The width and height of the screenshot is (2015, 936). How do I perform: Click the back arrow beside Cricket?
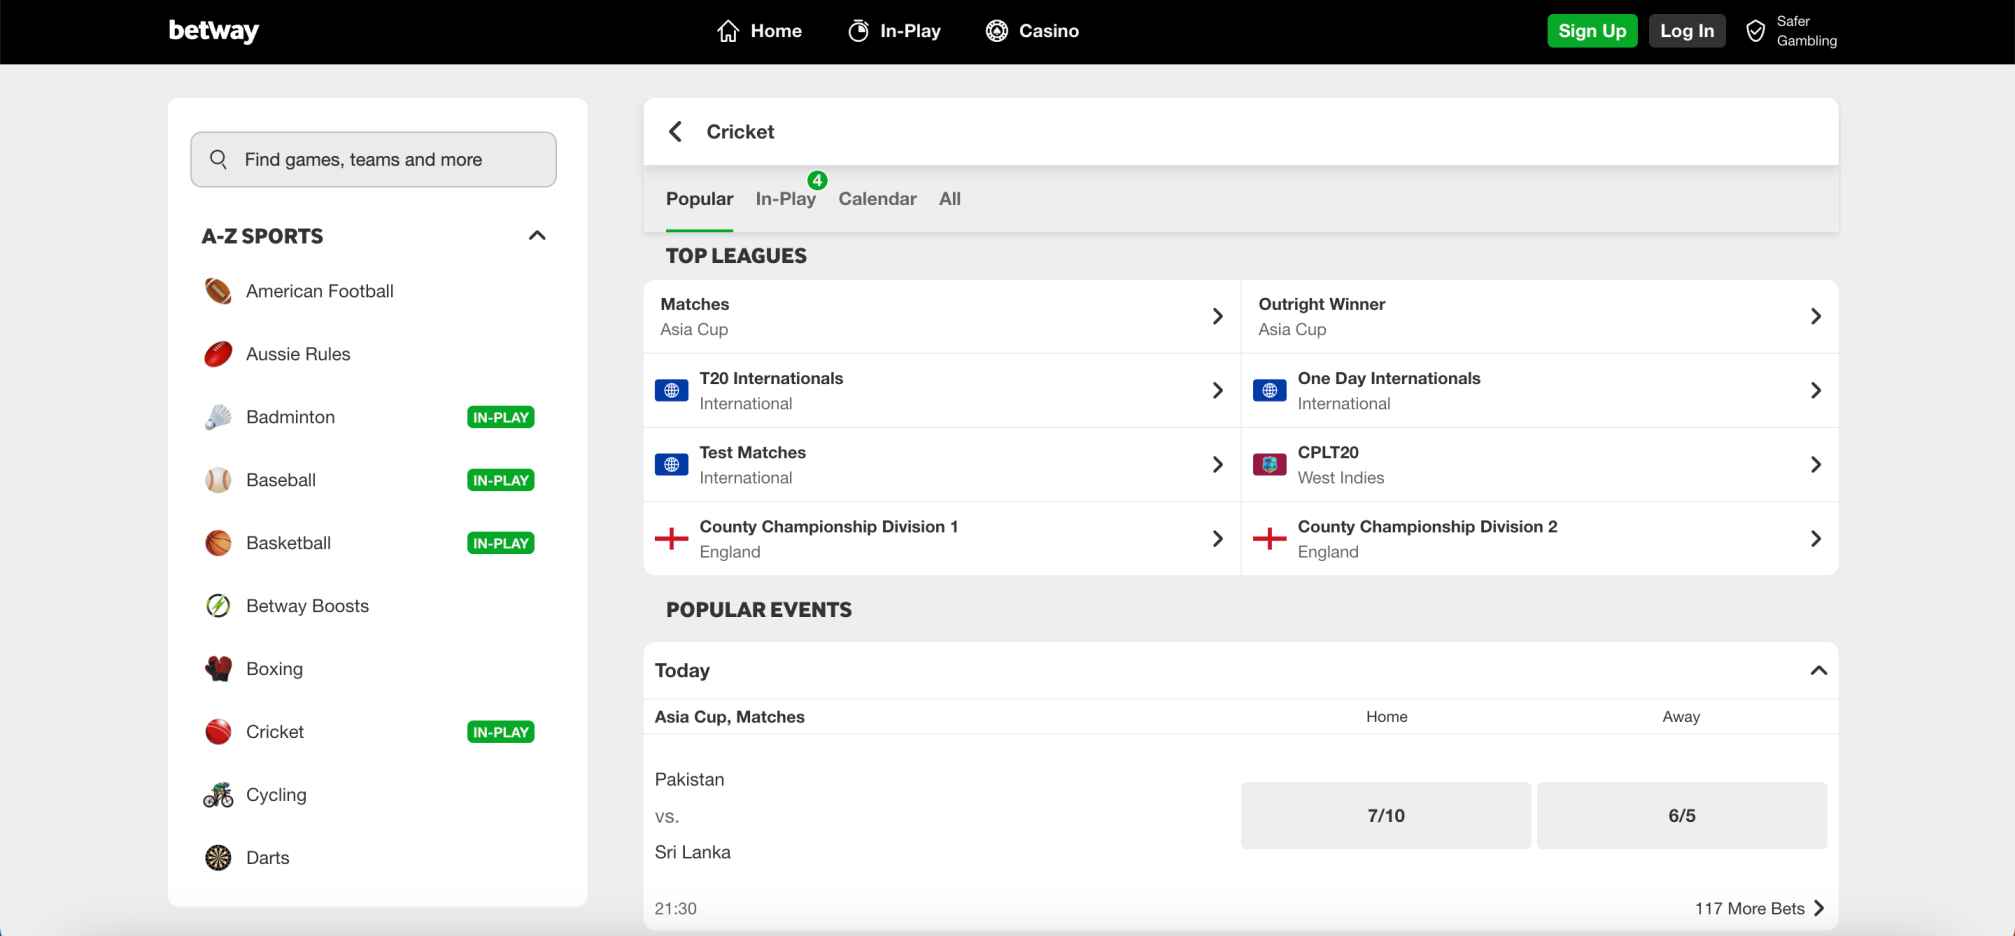point(676,132)
